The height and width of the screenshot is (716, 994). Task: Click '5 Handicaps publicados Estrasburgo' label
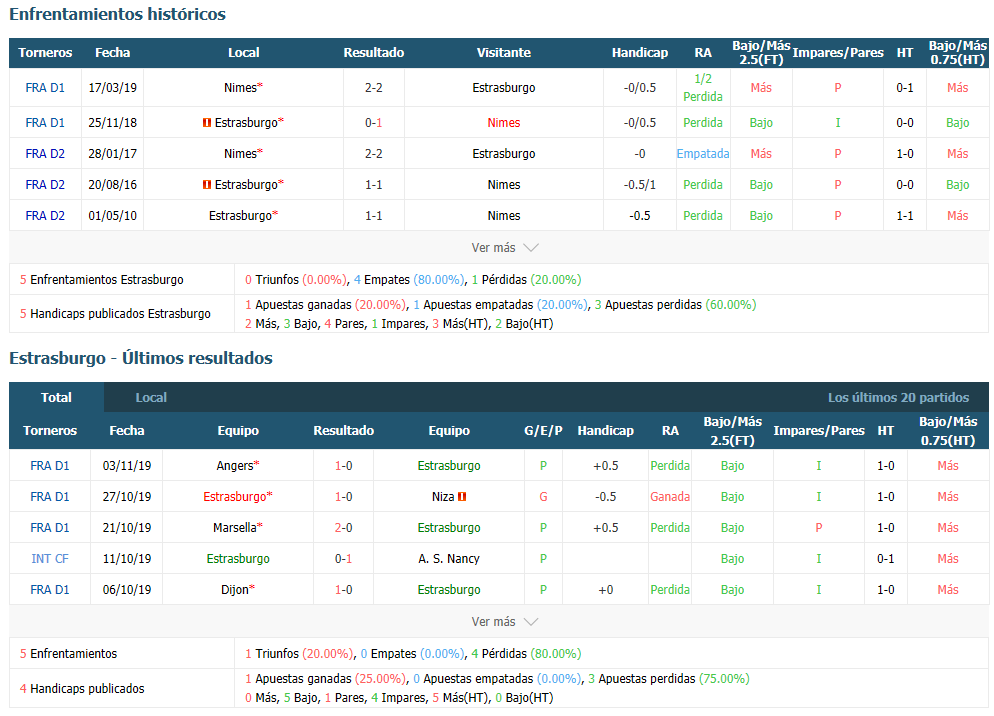115,314
